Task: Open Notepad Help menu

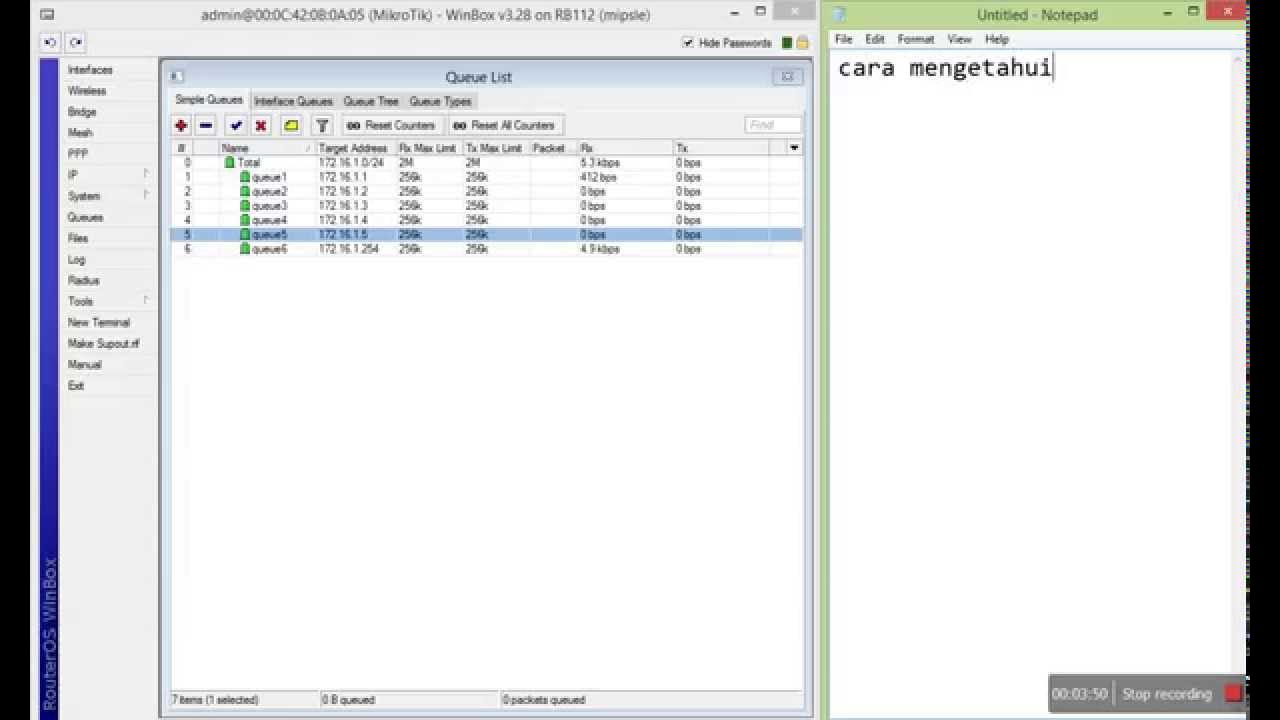Action: [997, 39]
